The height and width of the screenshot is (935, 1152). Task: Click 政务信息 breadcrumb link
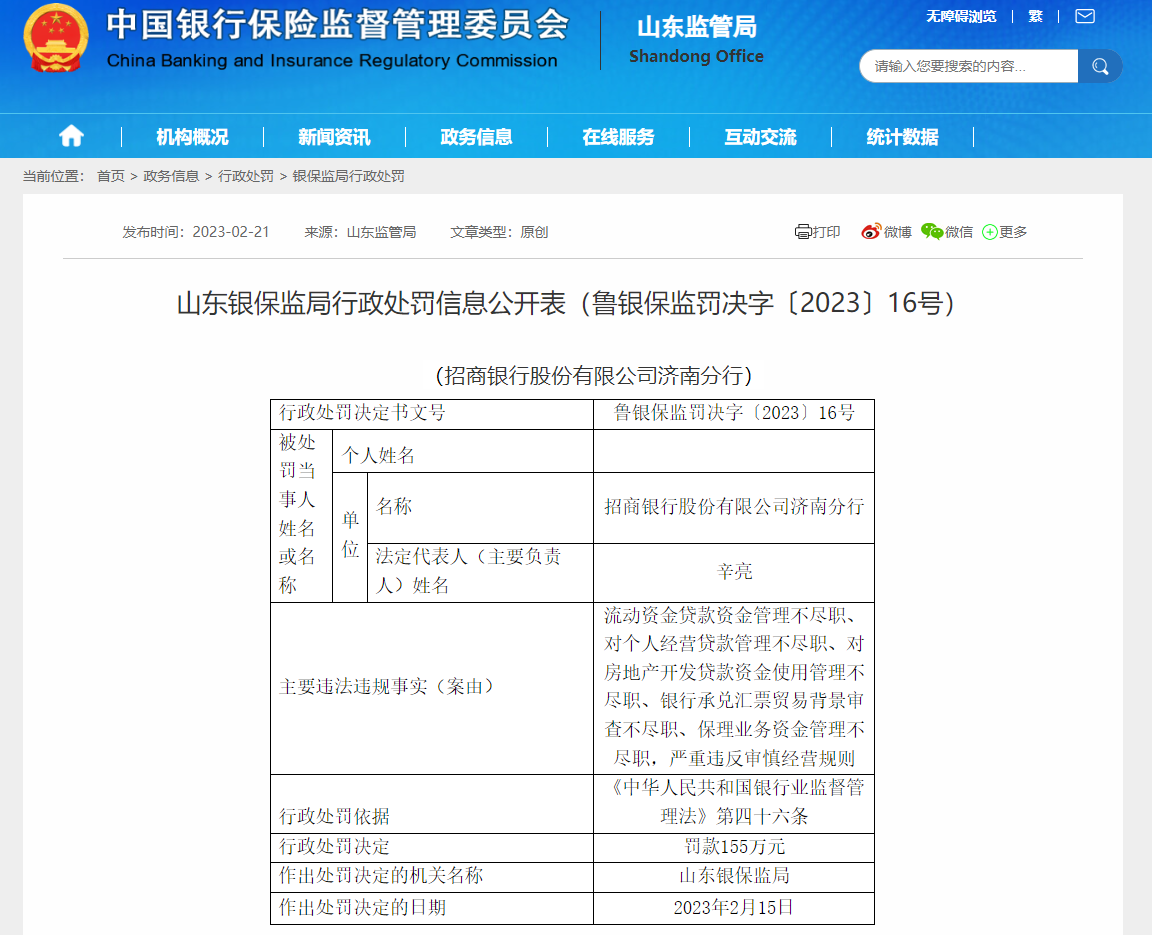tap(171, 176)
